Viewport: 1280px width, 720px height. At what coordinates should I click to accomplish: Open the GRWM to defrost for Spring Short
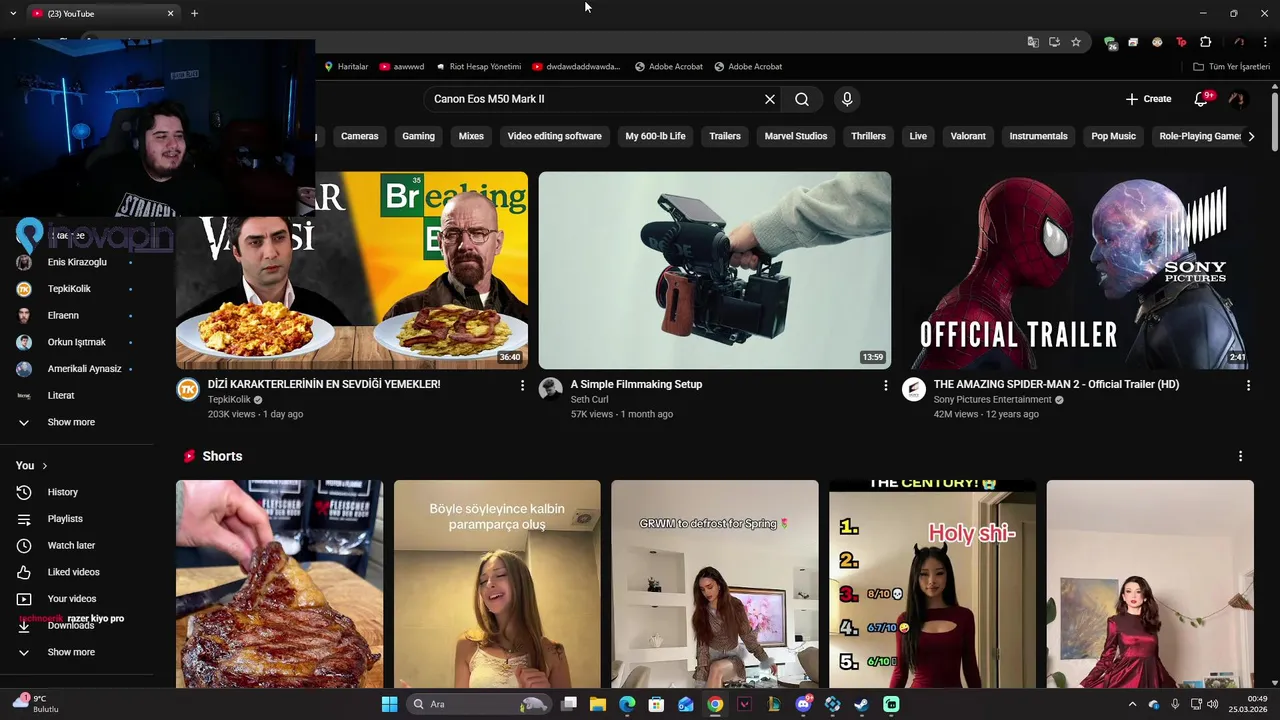[x=714, y=584]
